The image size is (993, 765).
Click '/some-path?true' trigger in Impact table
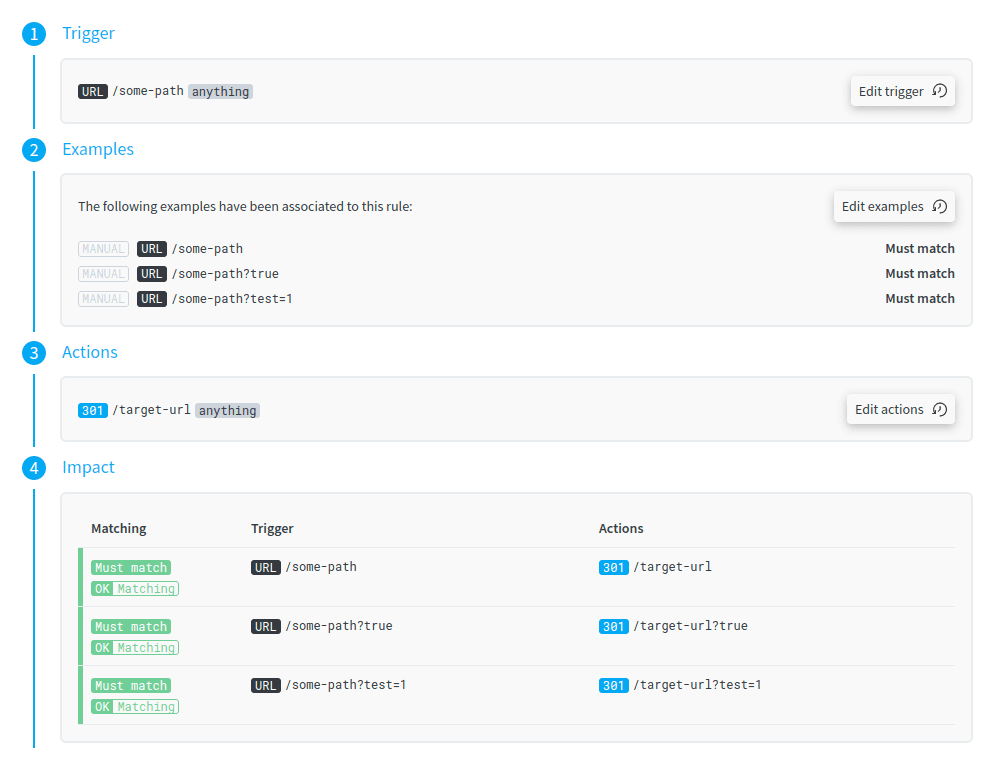point(339,626)
